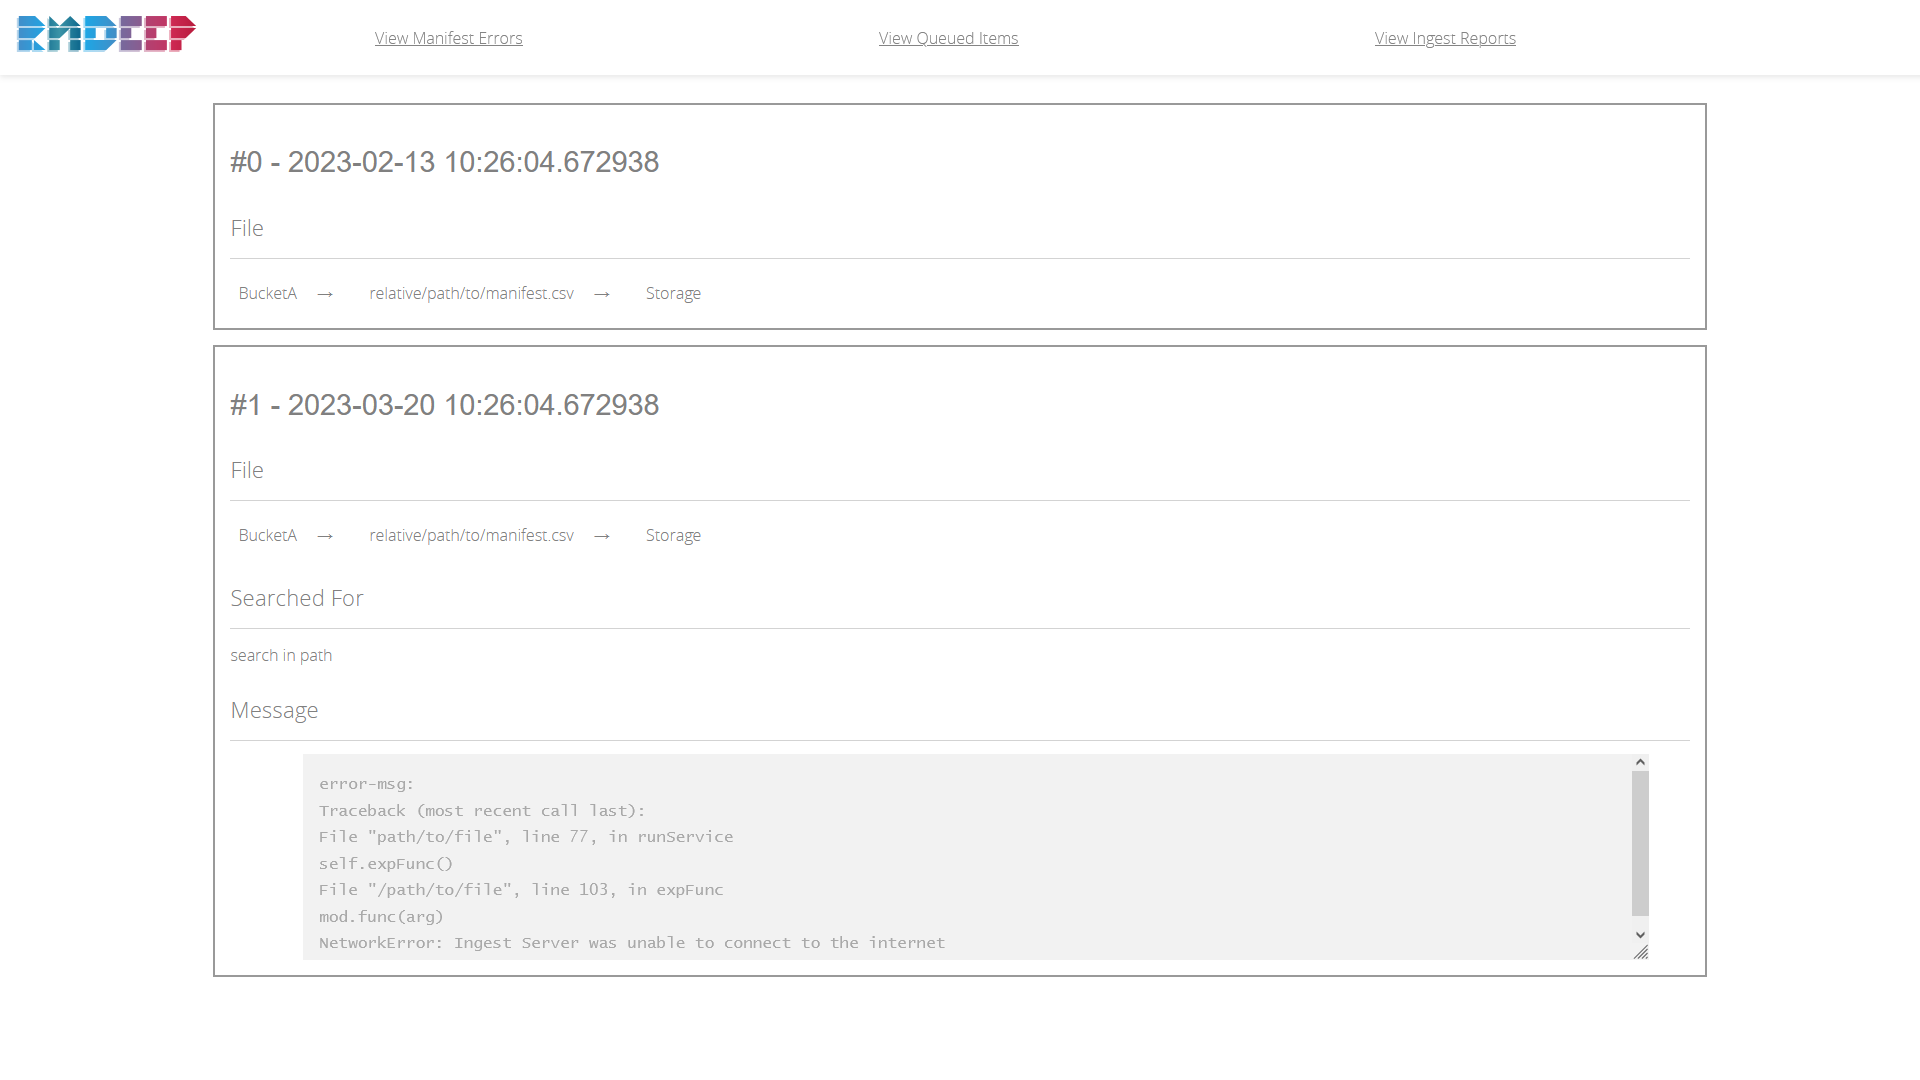
Task: Click arrow after BucketA in entry #0
Action: point(325,294)
